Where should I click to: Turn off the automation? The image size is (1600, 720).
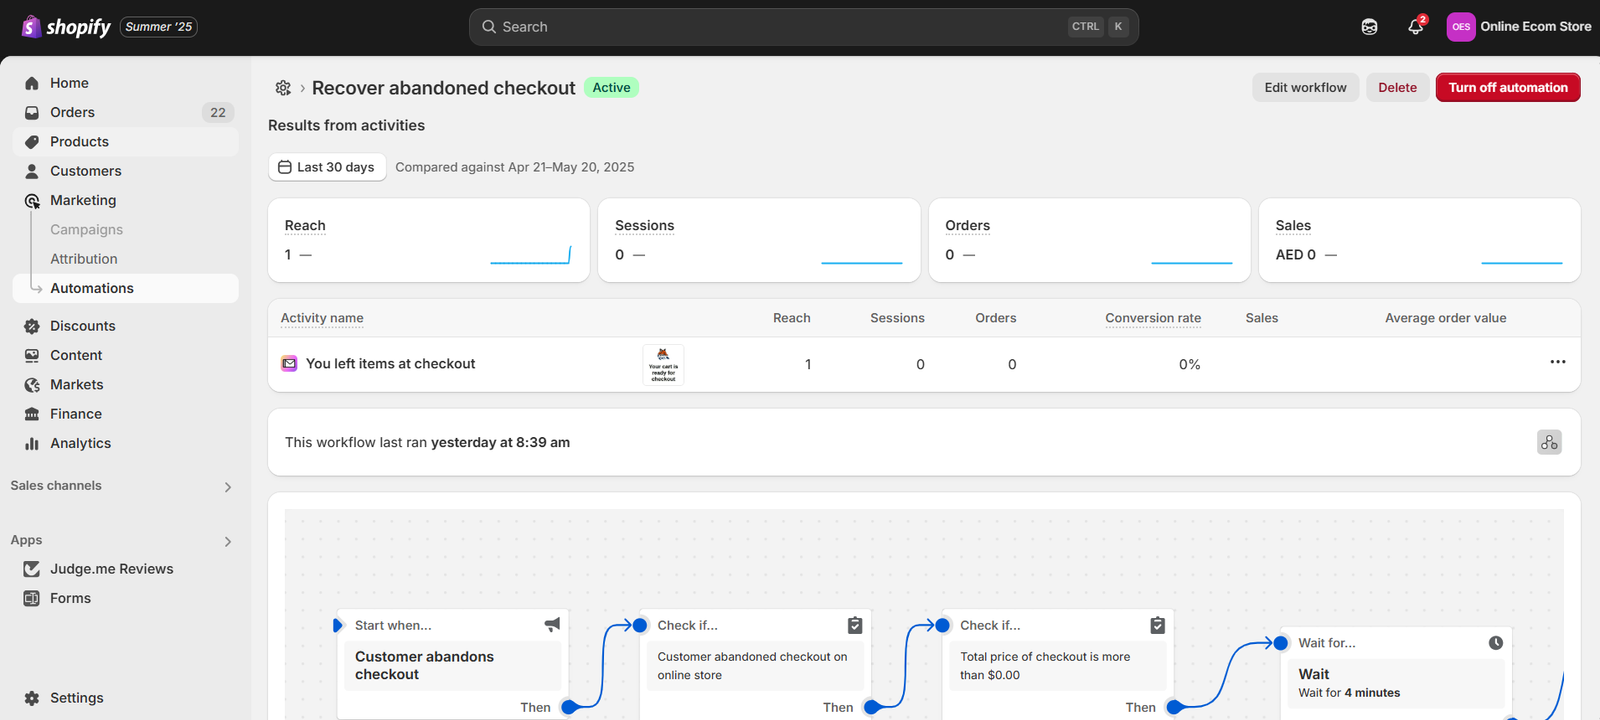pyautogui.click(x=1507, y=88)
